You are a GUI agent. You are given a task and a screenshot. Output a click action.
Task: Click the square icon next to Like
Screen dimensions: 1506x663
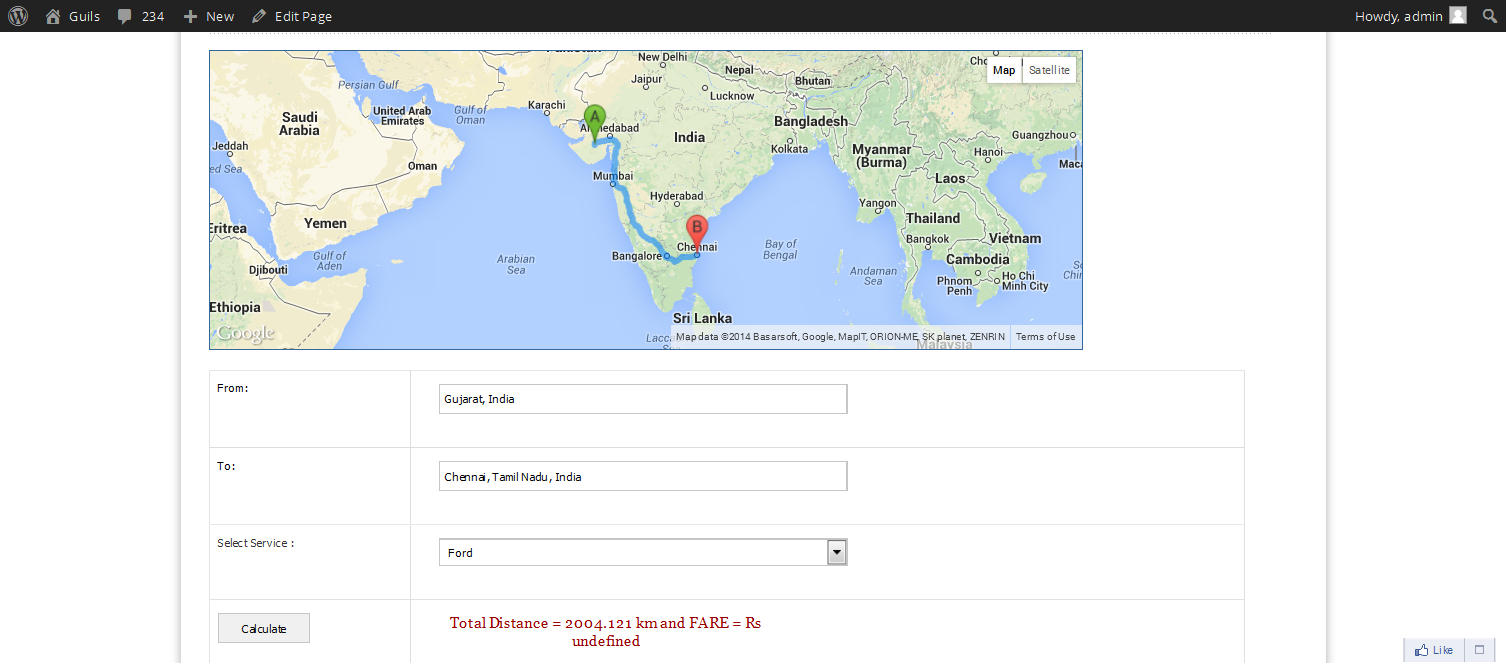coord(1480,650)
